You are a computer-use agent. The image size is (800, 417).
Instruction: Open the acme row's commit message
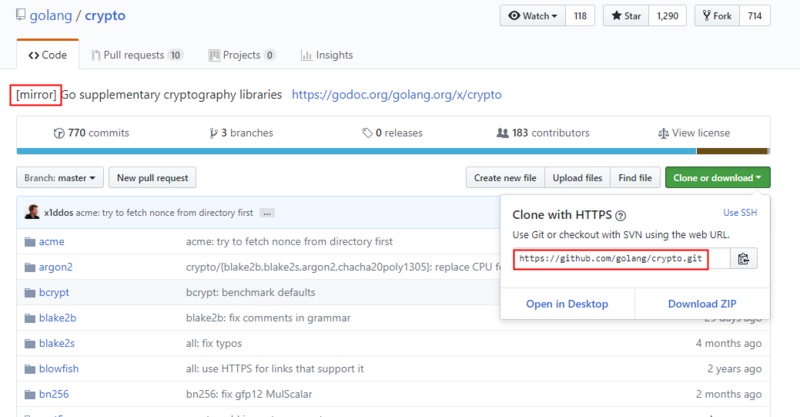pyautogui.click(x=289, y=242)
